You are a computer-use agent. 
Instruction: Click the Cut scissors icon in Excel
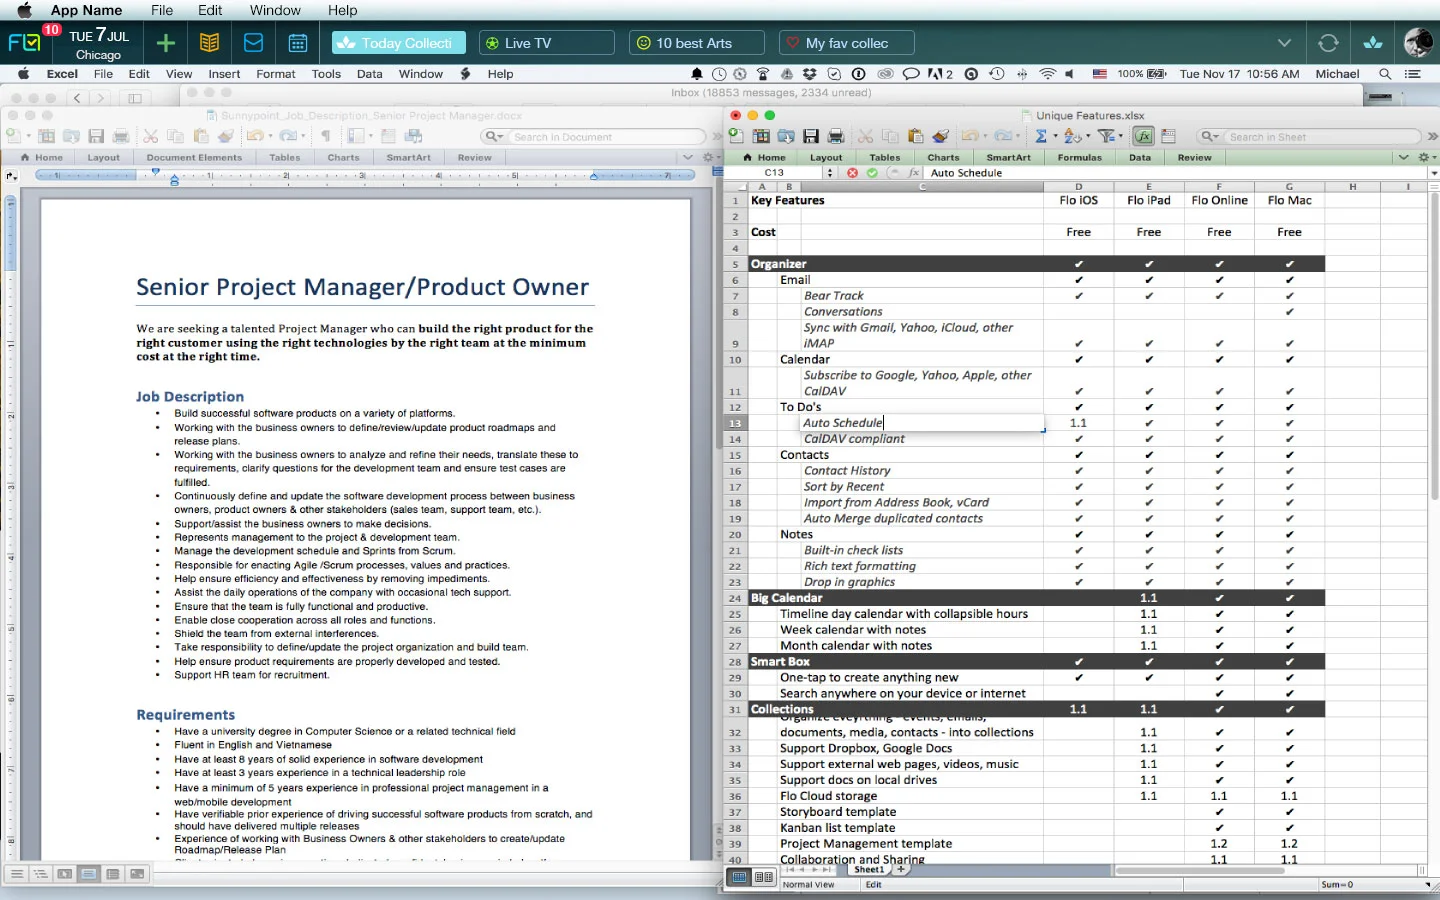(865, 136)
